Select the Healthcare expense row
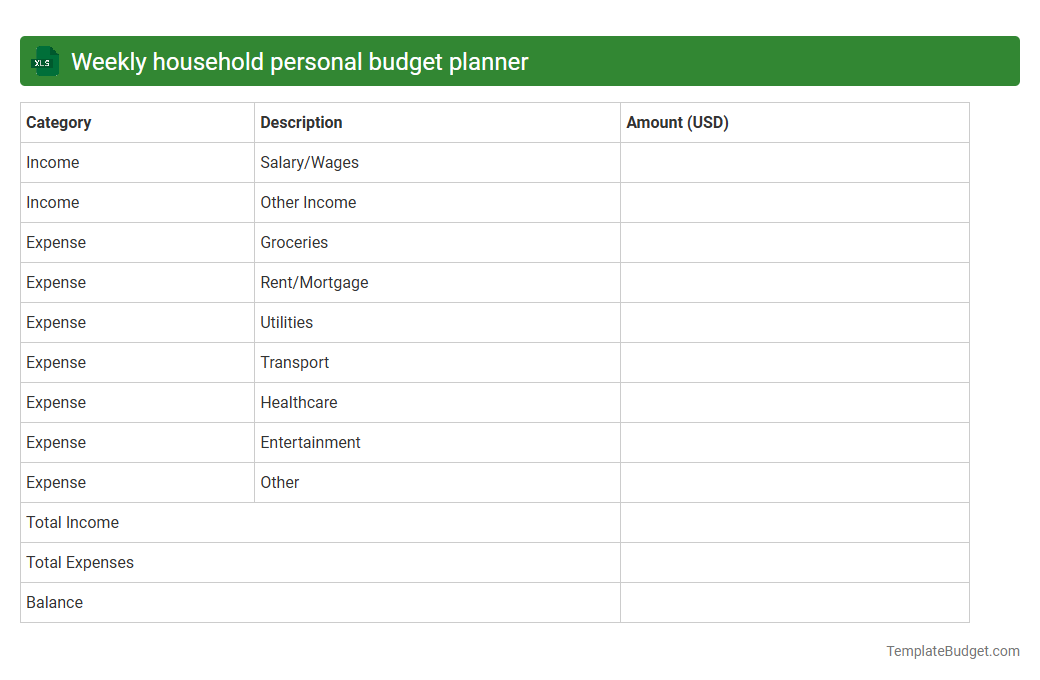Viewport: 1040px width, 680px height. click(298, 402)
